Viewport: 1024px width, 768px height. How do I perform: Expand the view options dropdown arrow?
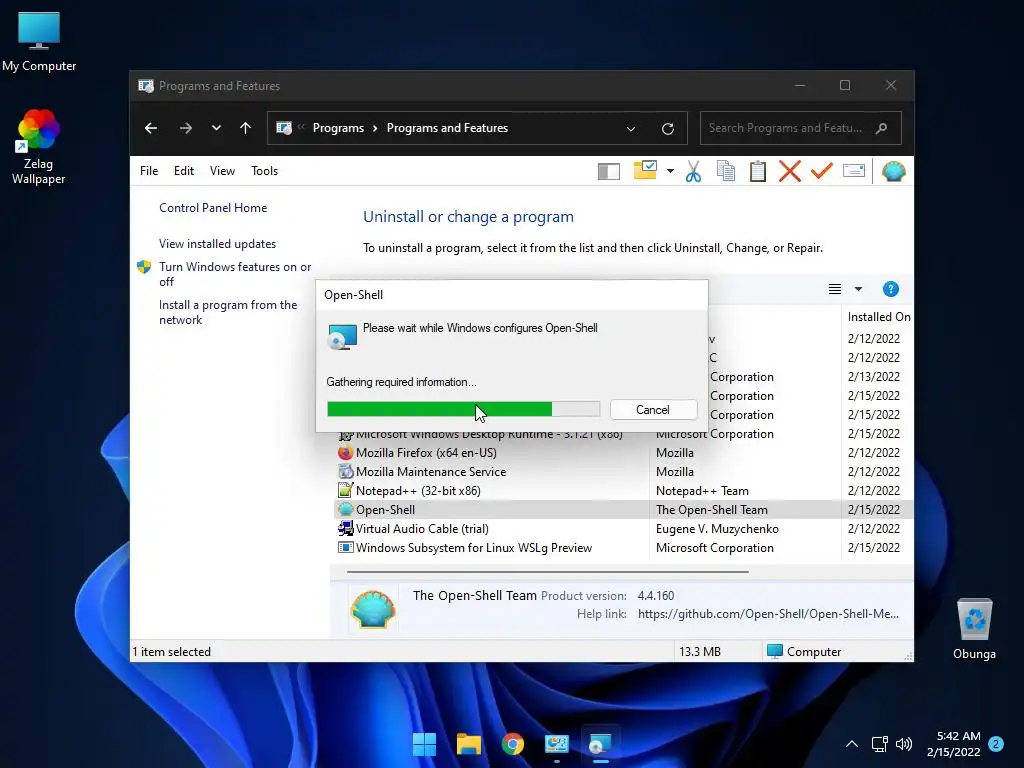point(858,289)
